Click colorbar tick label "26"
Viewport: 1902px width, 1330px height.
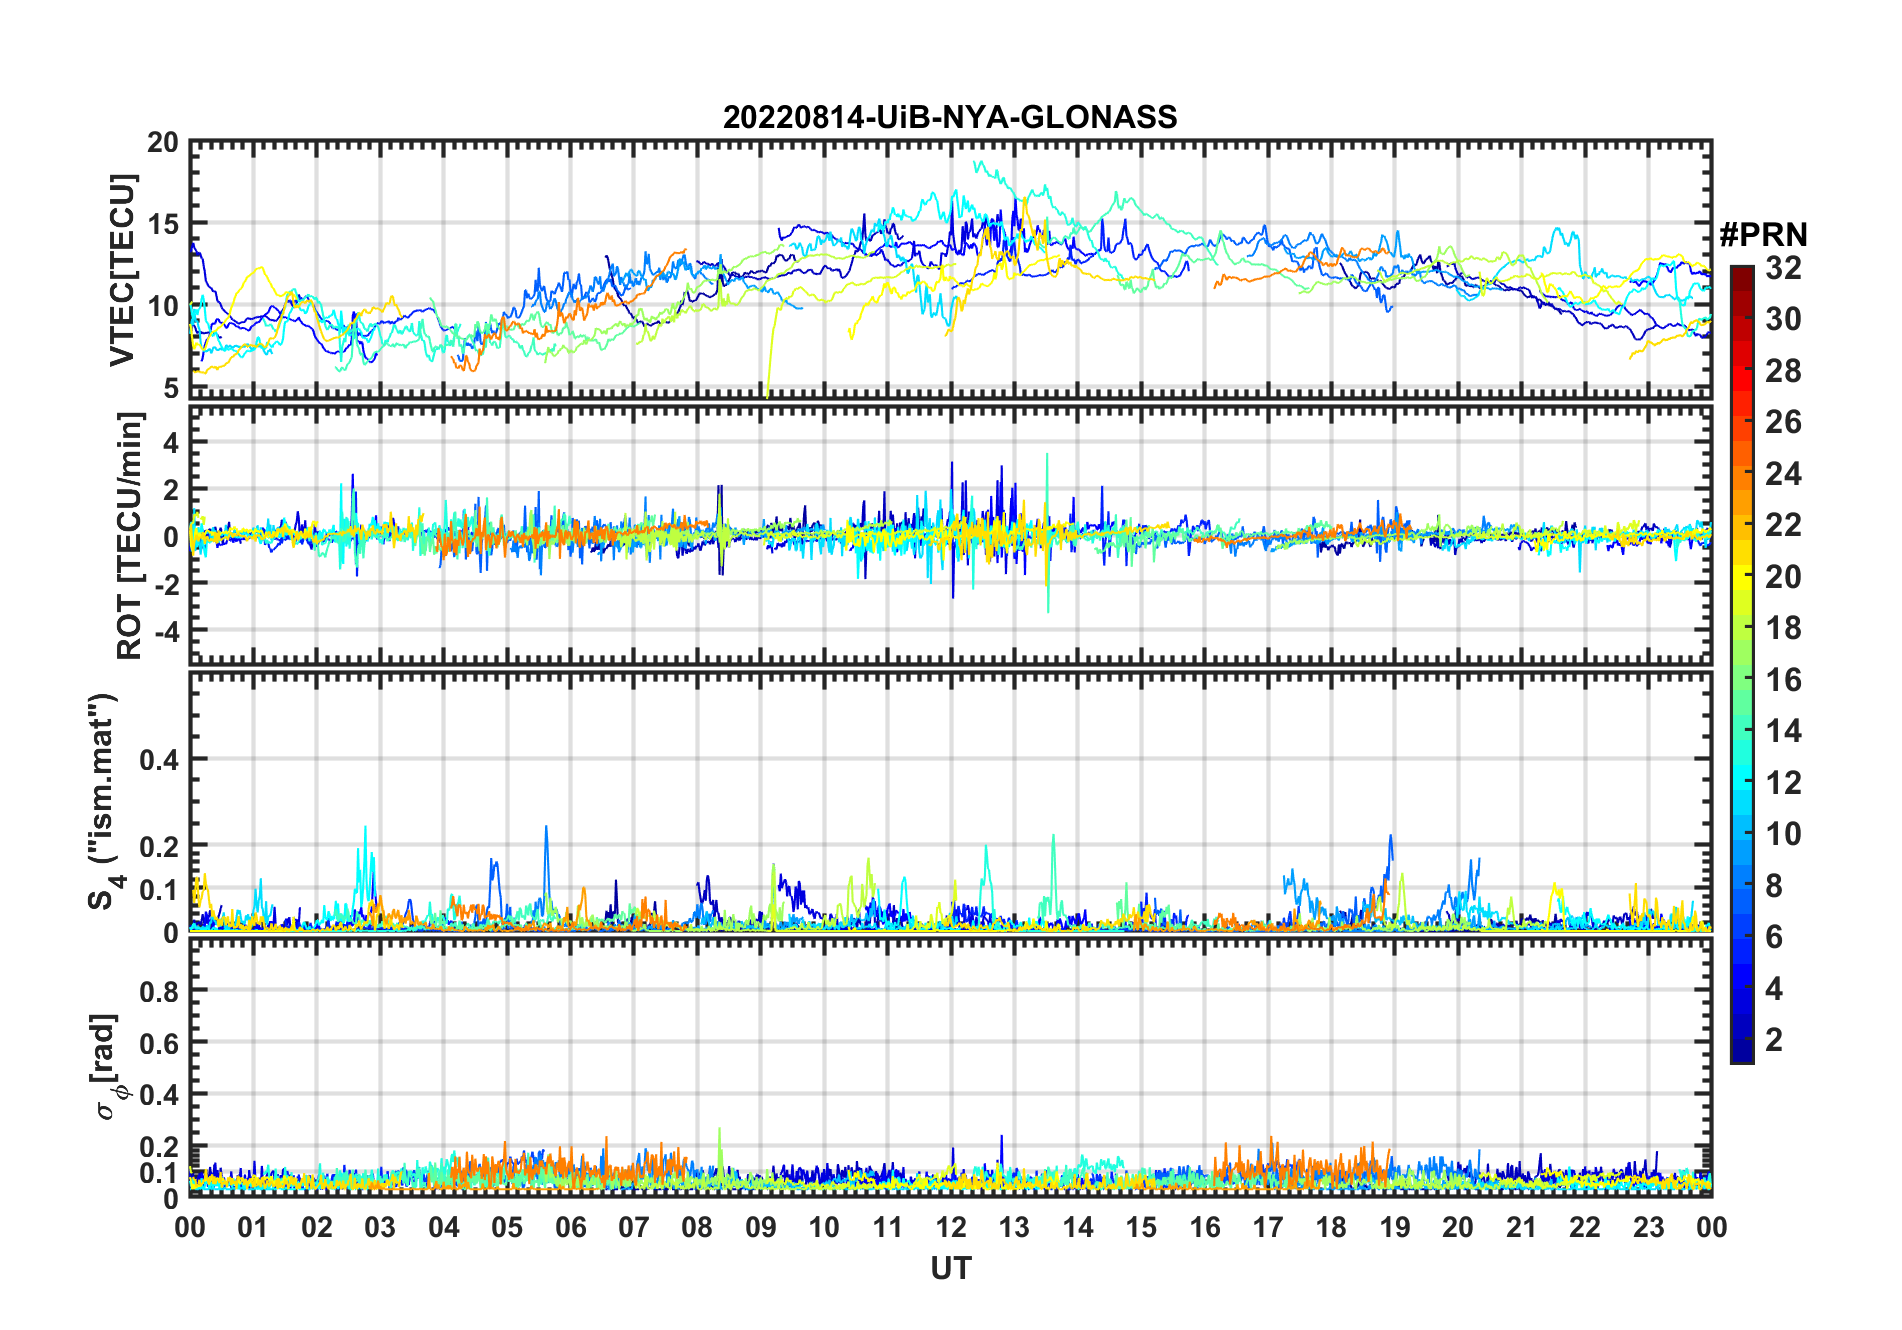(1783, 422)
